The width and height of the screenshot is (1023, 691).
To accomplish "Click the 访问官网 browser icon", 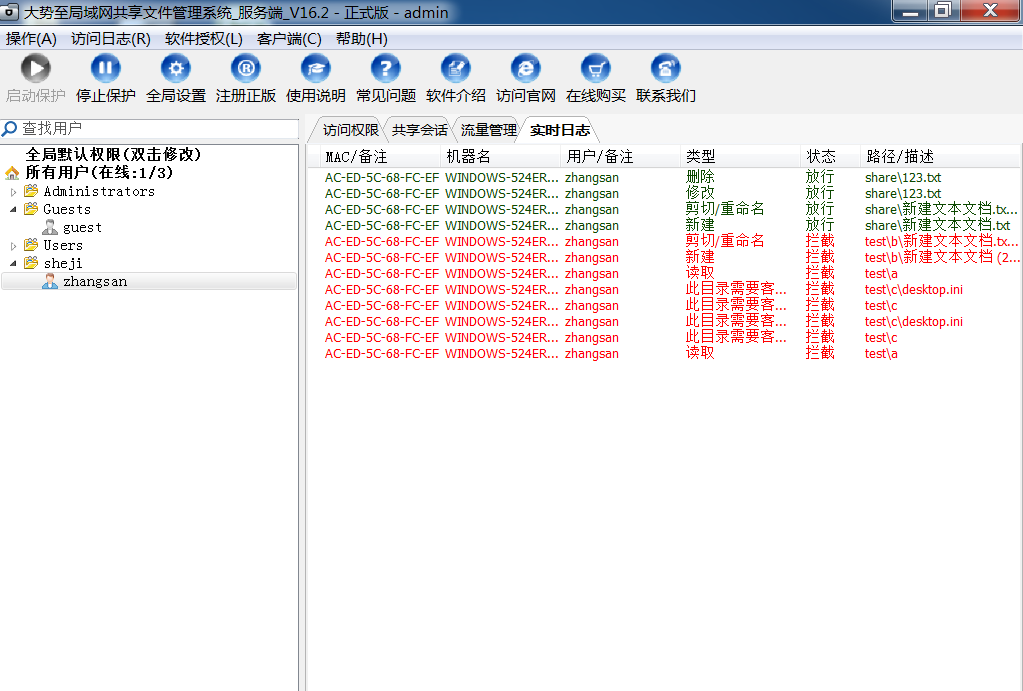I will click(x=525, y=69).
